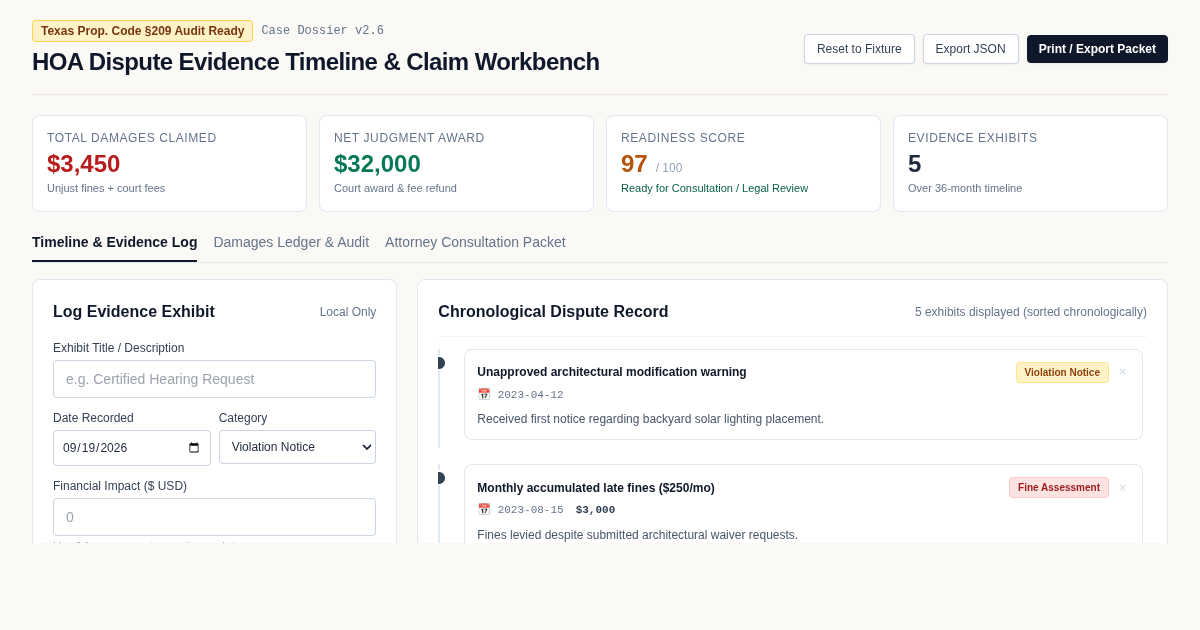
Task: Click 'Monthly accumulated late fines ($250/mo)' title
Action: 596,488
